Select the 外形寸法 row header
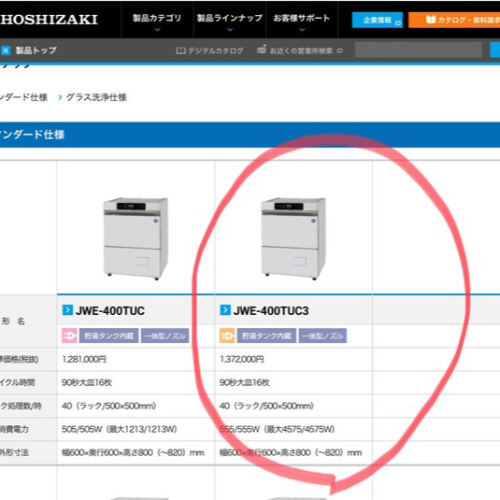Viewport: 500px width, 500px height. click(x=14, y=453)
